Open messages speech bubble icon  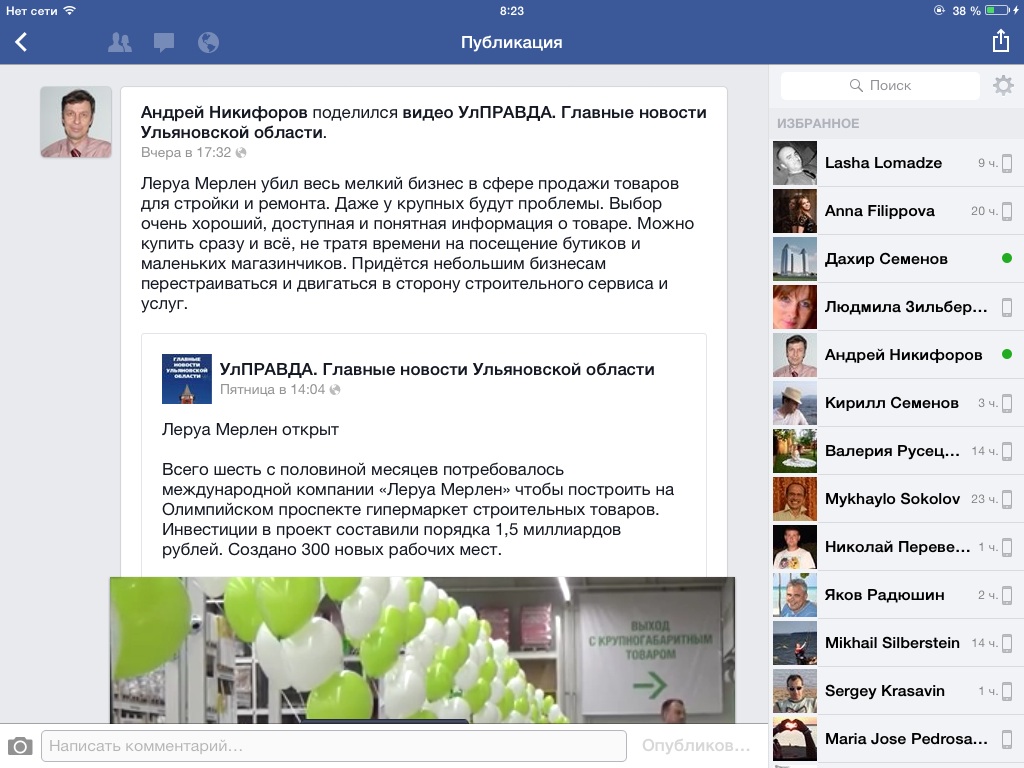click(x=164, y=42)
